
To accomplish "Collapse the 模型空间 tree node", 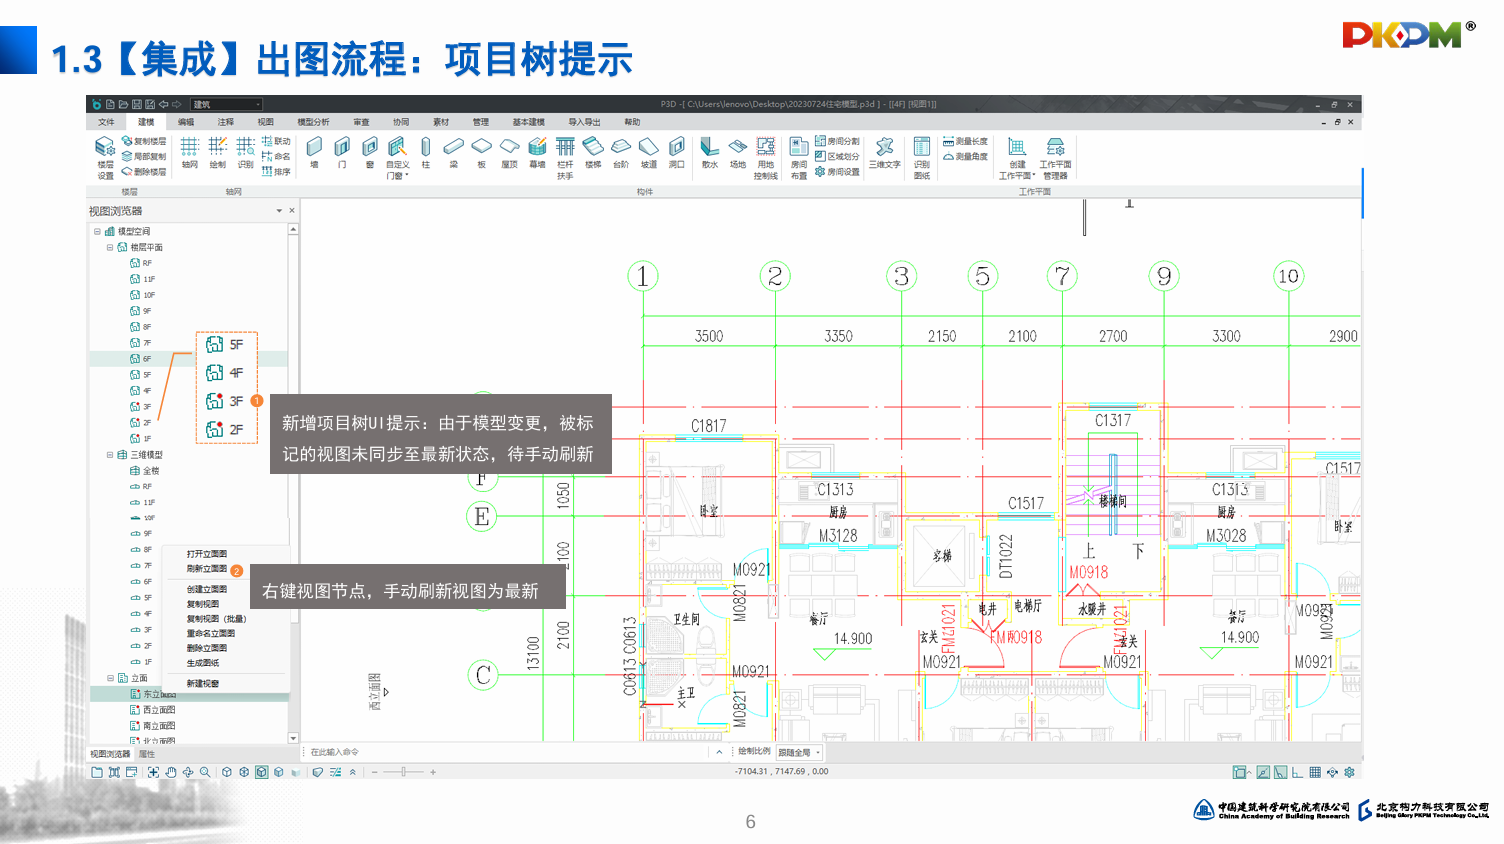I will click(97, 231).
